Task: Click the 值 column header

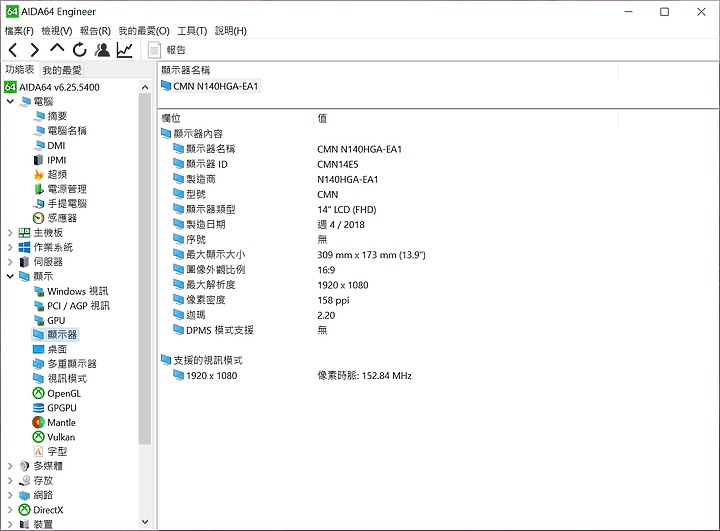Action: (322, 118)
